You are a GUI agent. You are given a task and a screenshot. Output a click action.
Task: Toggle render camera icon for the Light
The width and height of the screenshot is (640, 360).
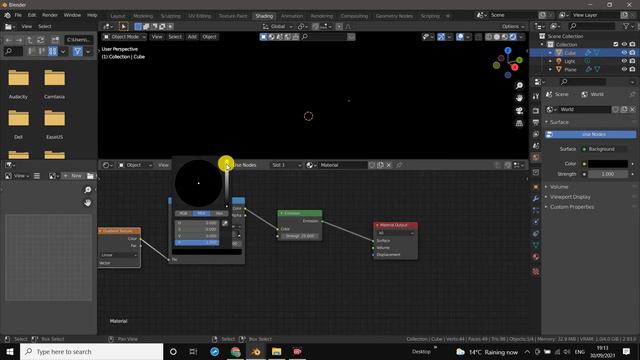632,61
